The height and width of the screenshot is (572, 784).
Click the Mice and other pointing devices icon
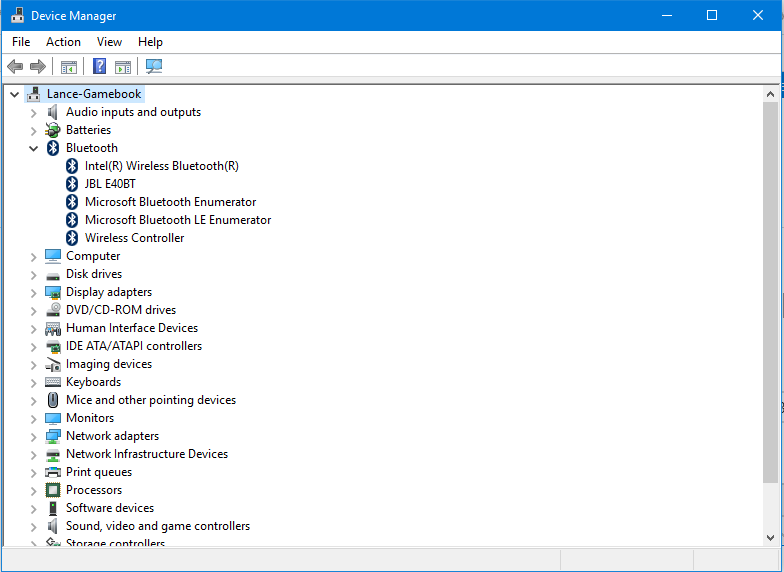click(52, 400)
